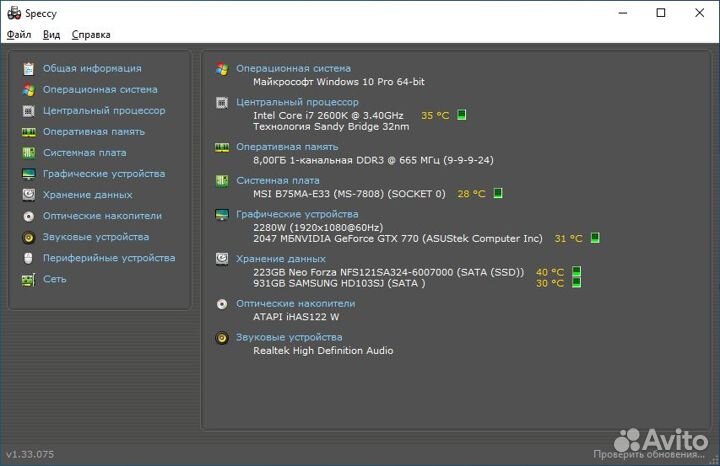This screenshot has width=720, height=466.
Task: Open the Вид menu
Action: 51,35
